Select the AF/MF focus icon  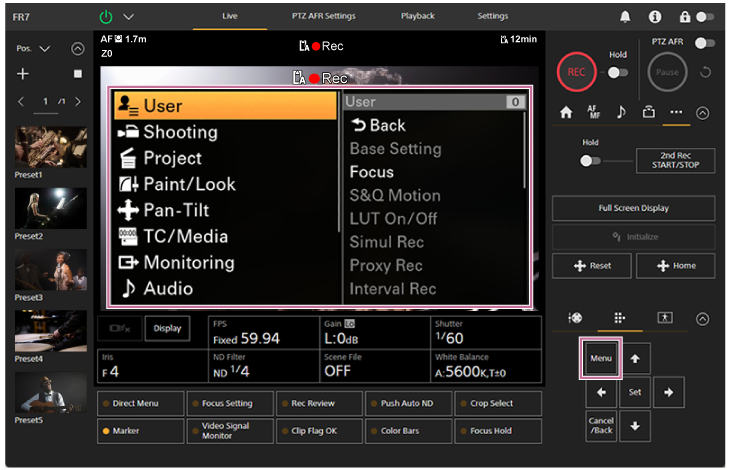(x=594, y=112)
